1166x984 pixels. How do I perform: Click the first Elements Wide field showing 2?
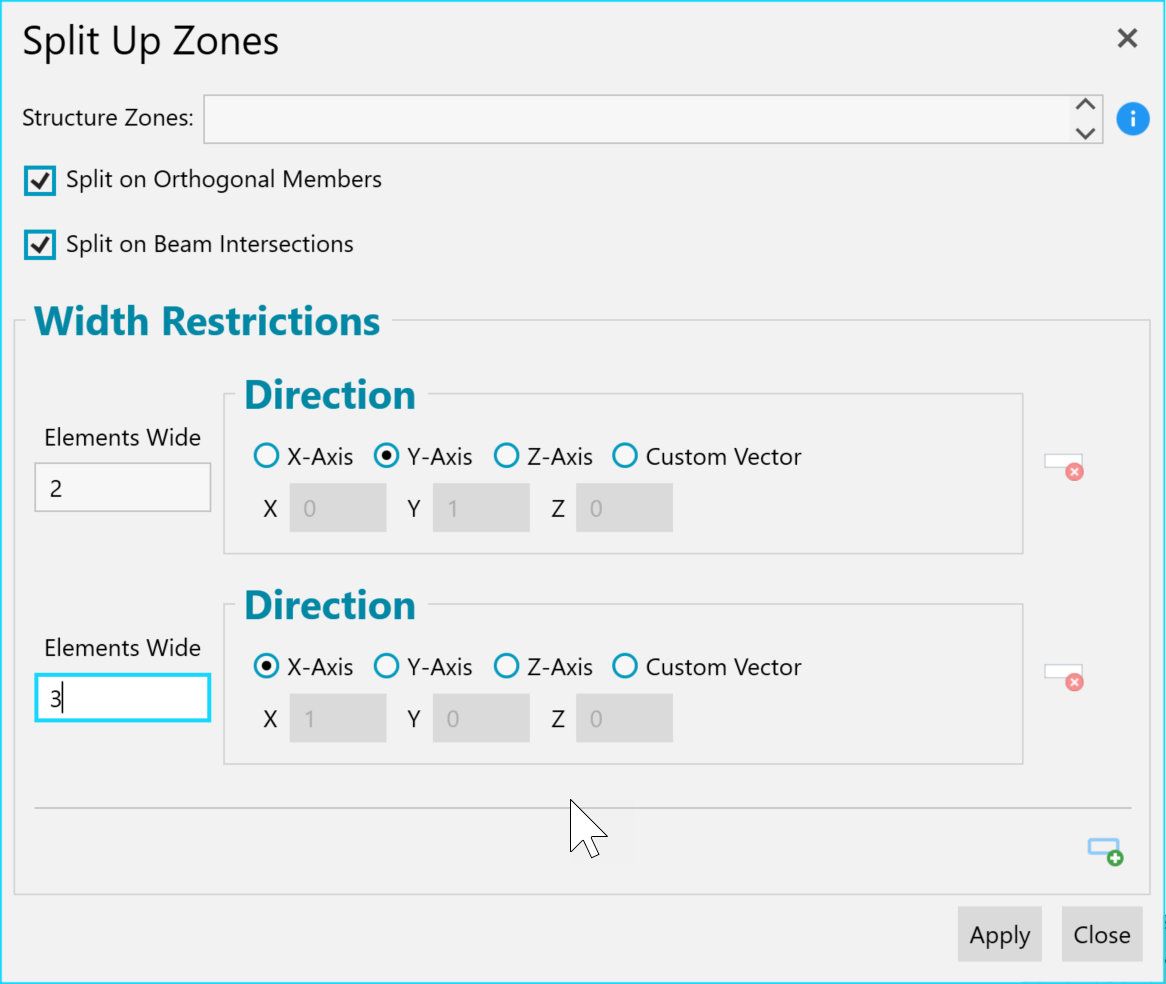point(123,488)
